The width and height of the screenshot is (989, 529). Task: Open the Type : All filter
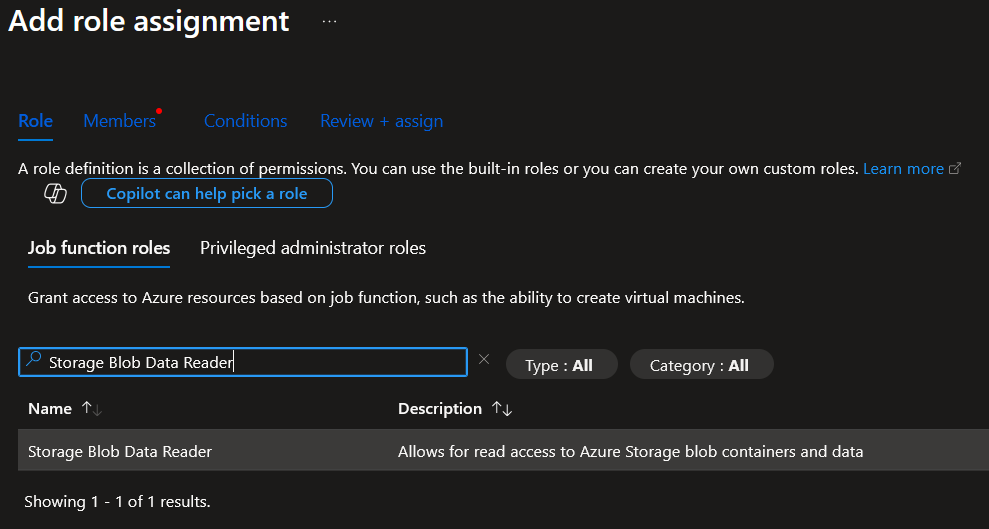(561, 364)
